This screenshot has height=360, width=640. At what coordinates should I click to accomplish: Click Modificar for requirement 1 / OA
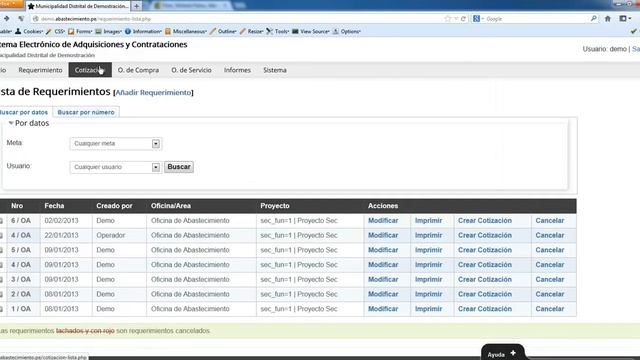pos(383,309)
